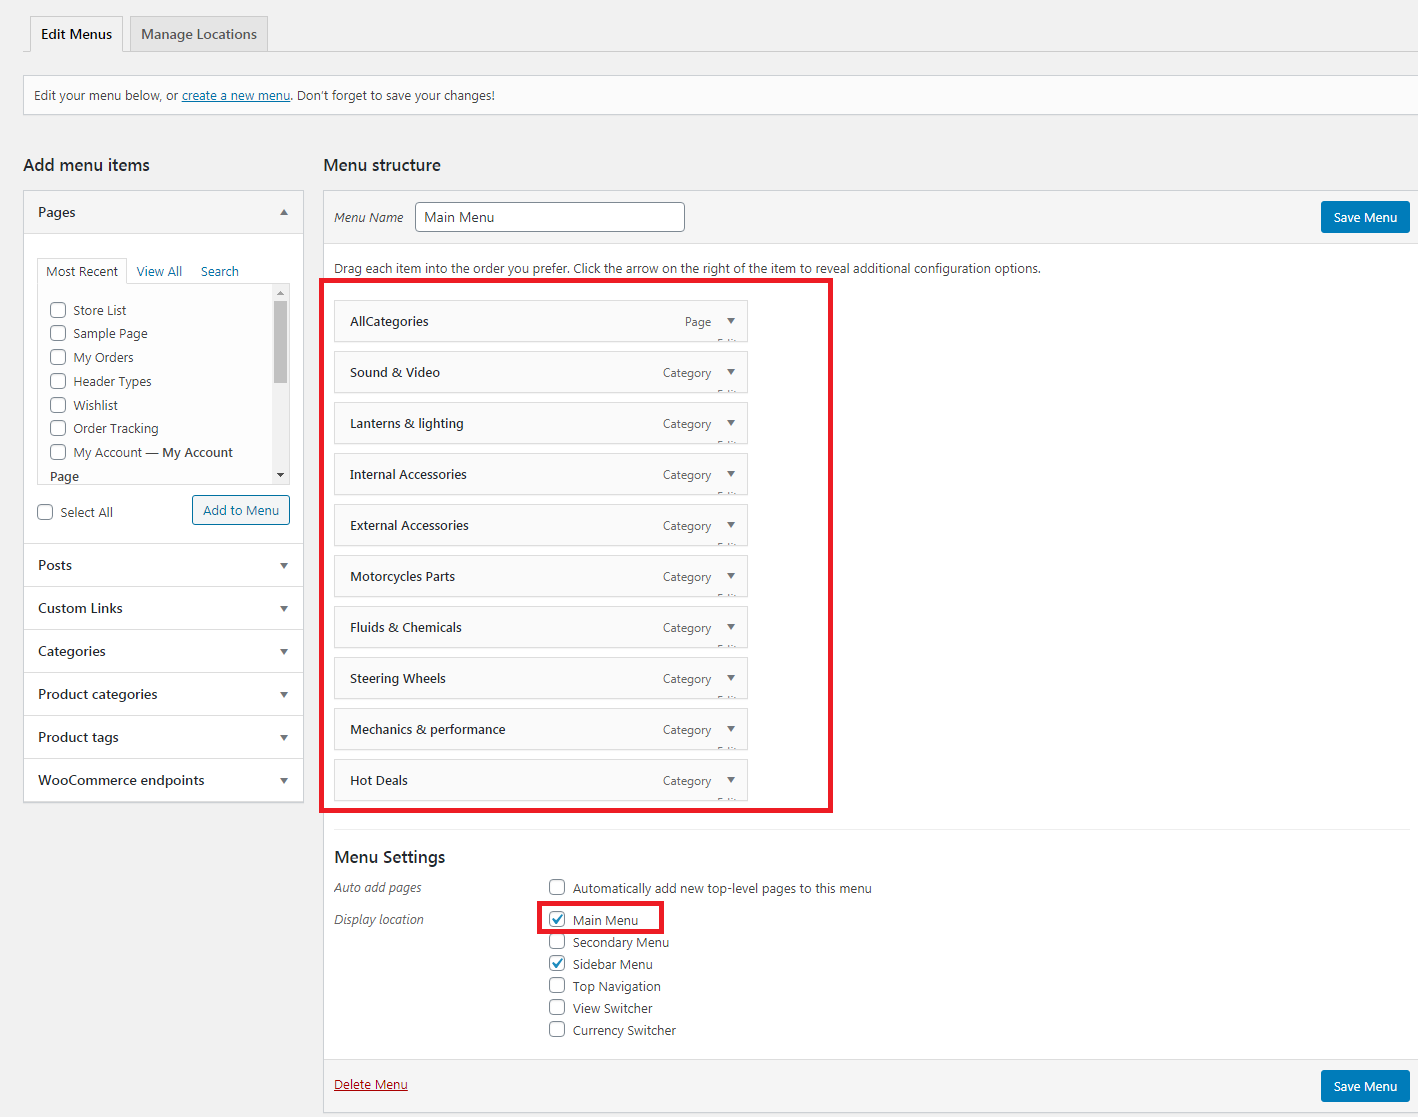Check the My Account page checkbox
Viewport: 1418px width, 1117px height.
58,452
